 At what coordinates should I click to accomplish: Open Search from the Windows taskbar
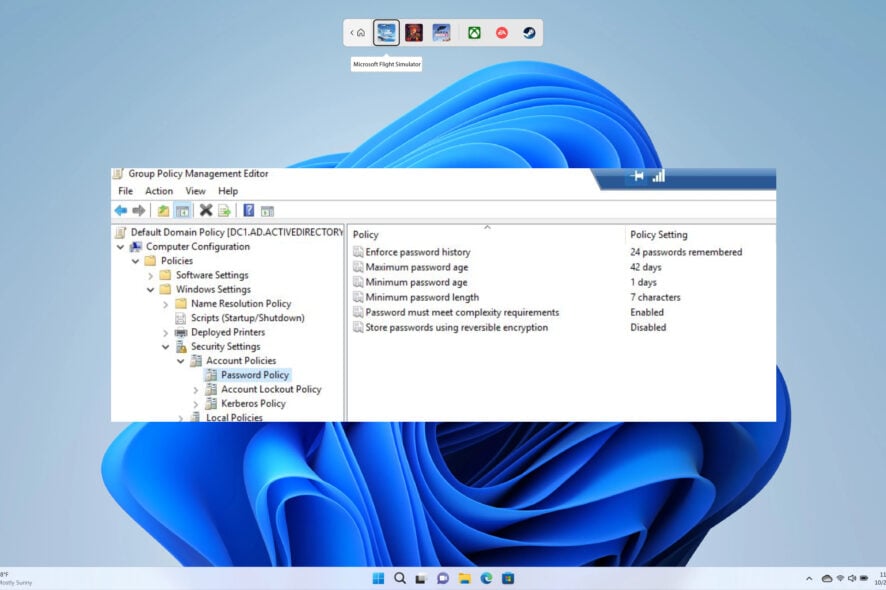point(399,578)
